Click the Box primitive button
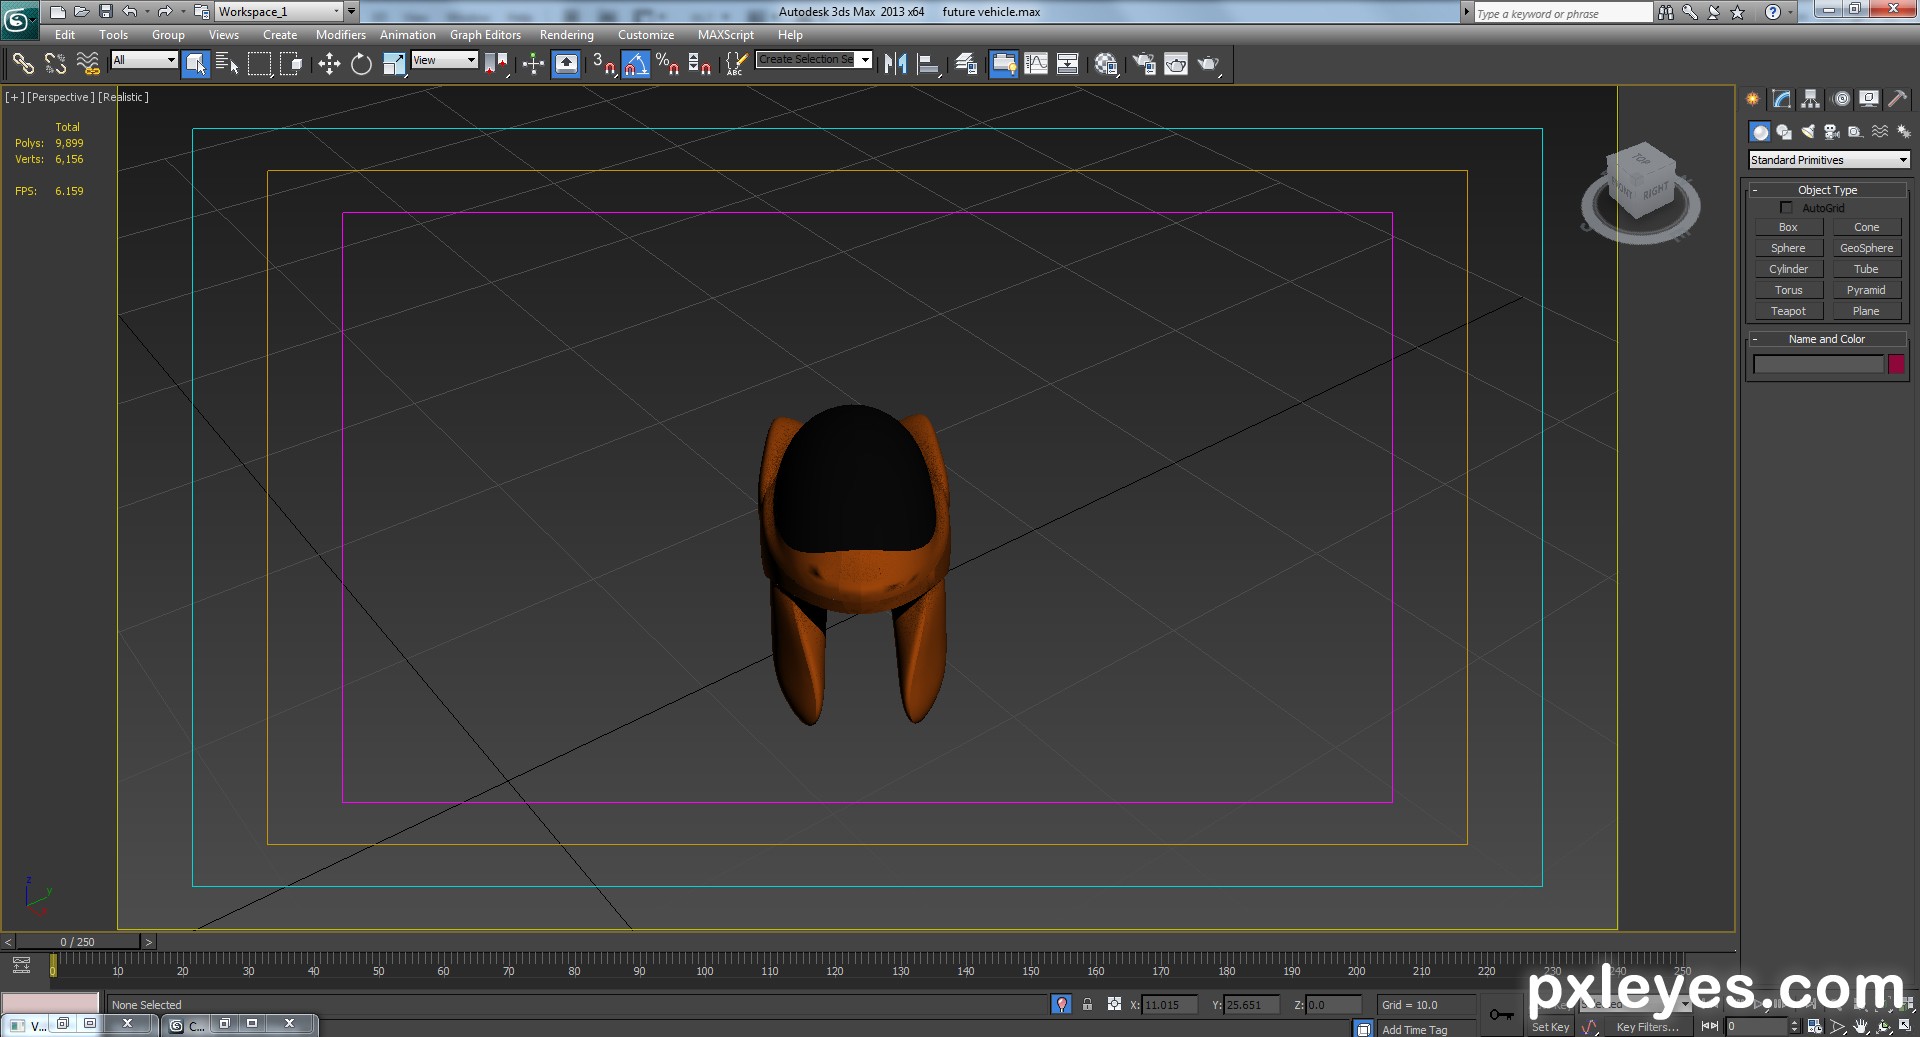Viewport: 1920px width, 1037px height. (1788, 227)
